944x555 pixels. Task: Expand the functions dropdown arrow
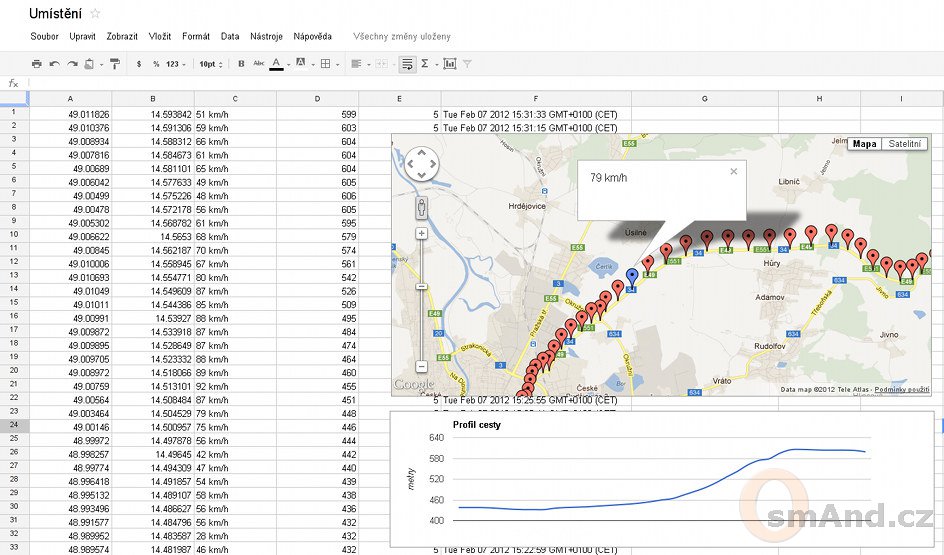coord(436,64)
